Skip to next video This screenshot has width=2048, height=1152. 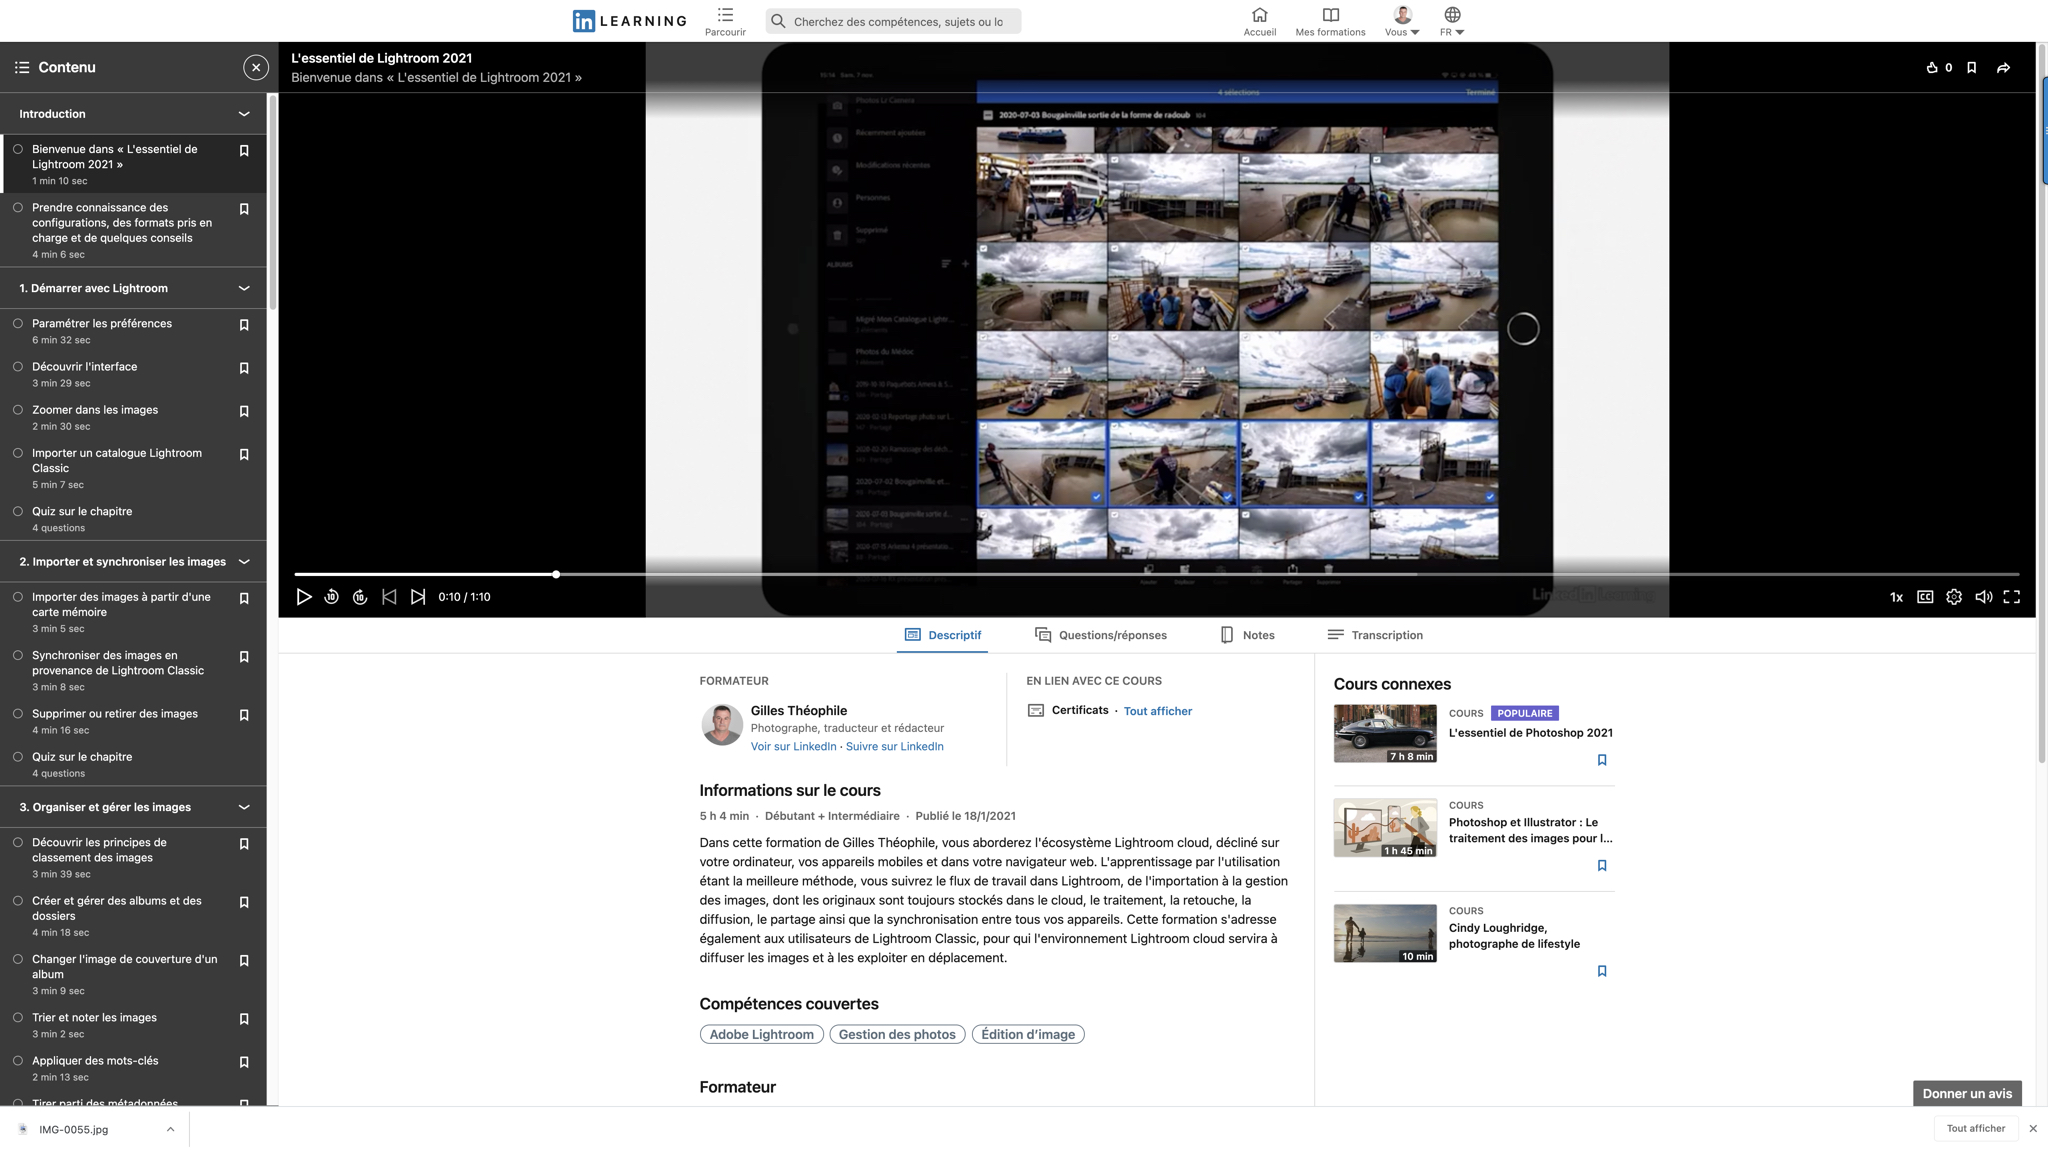418,597
